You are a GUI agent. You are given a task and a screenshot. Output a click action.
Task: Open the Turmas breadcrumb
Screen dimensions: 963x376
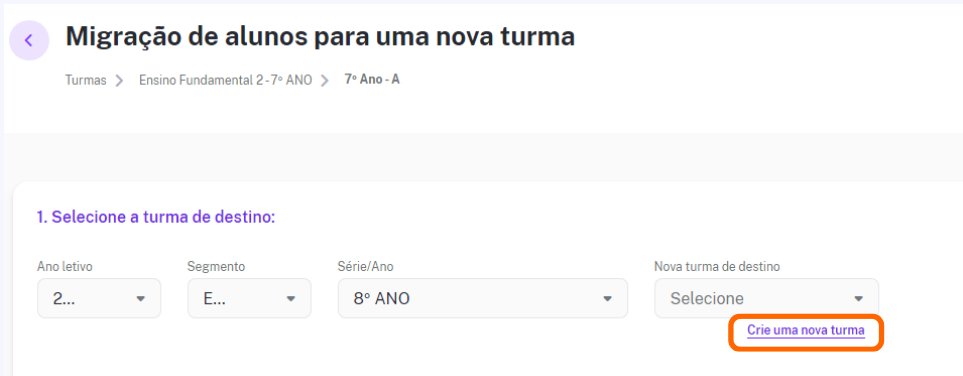[x=86, y=80]
